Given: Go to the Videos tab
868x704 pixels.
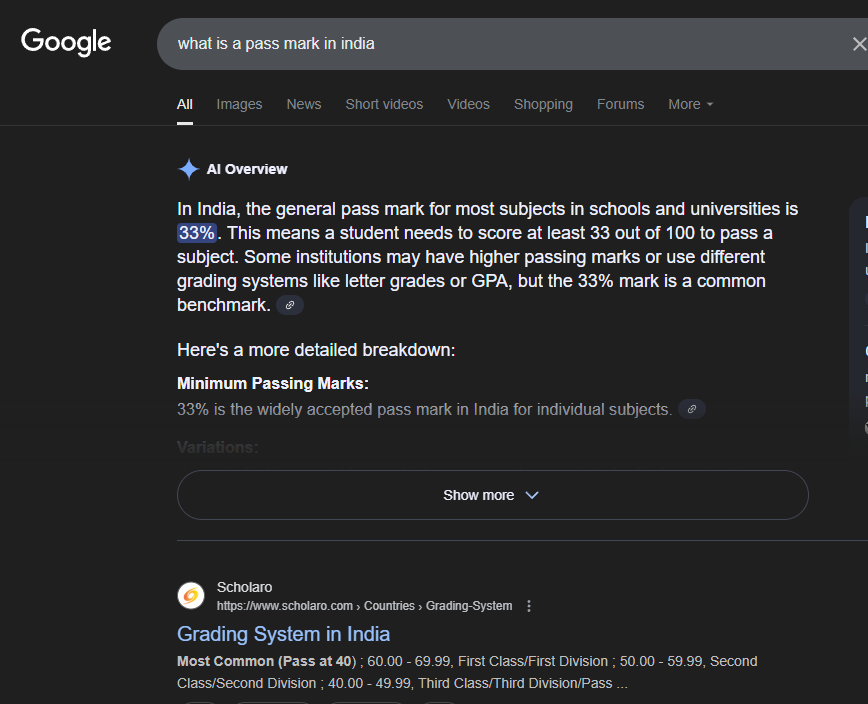Looking at the screenshot, I should (468, 104).
